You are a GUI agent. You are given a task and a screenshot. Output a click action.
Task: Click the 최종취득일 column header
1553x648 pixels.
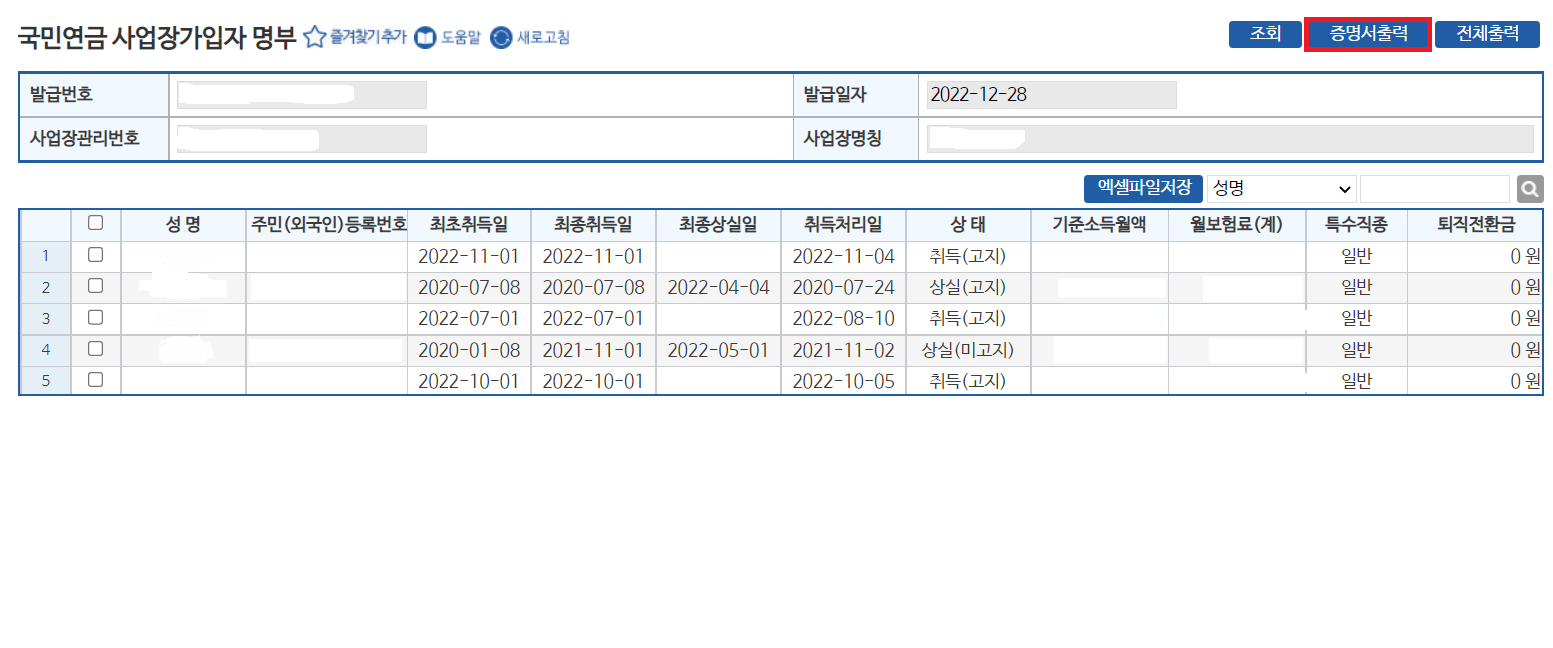[594, 225]
